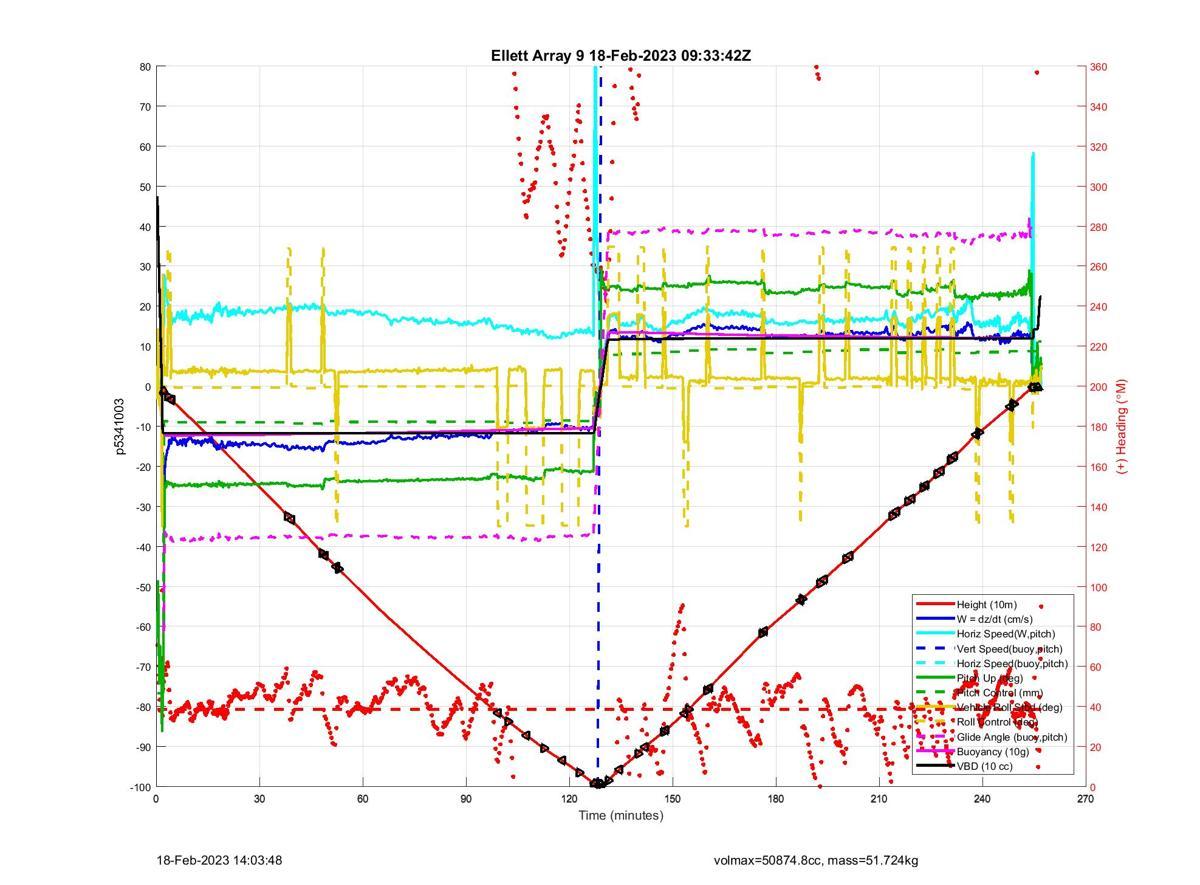Click x-axis tick label "270"
The width and height of the screenshot is (1200, 885).
[x=1085, y=798]
